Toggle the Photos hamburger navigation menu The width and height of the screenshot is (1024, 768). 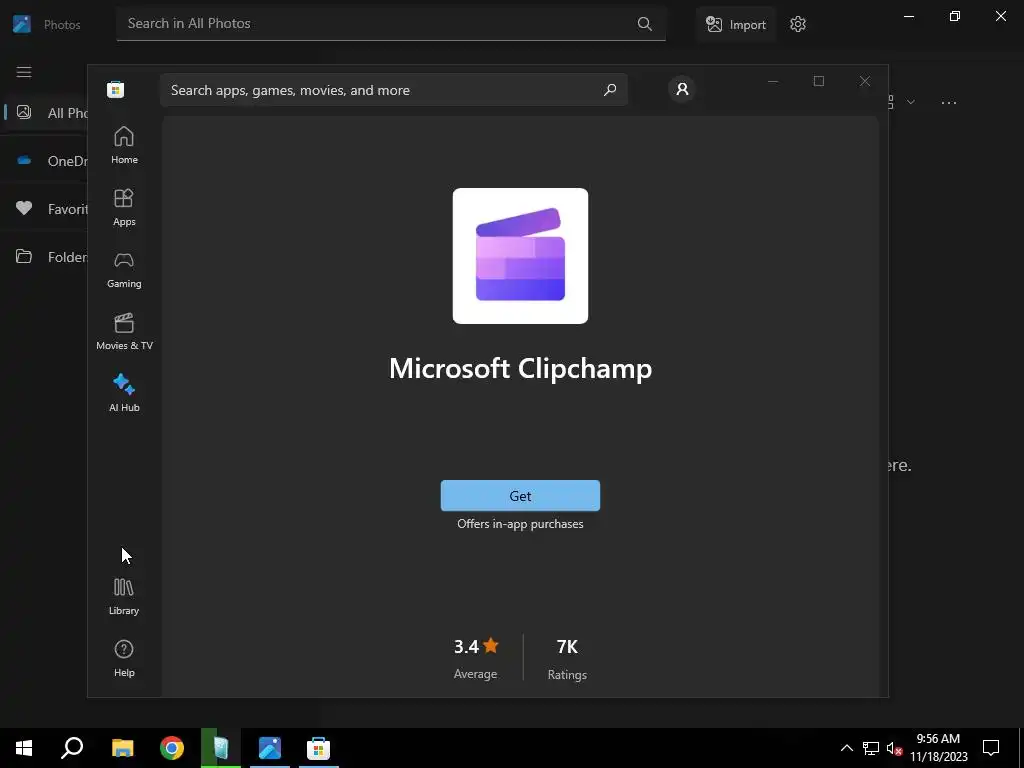tap(24, 72)
